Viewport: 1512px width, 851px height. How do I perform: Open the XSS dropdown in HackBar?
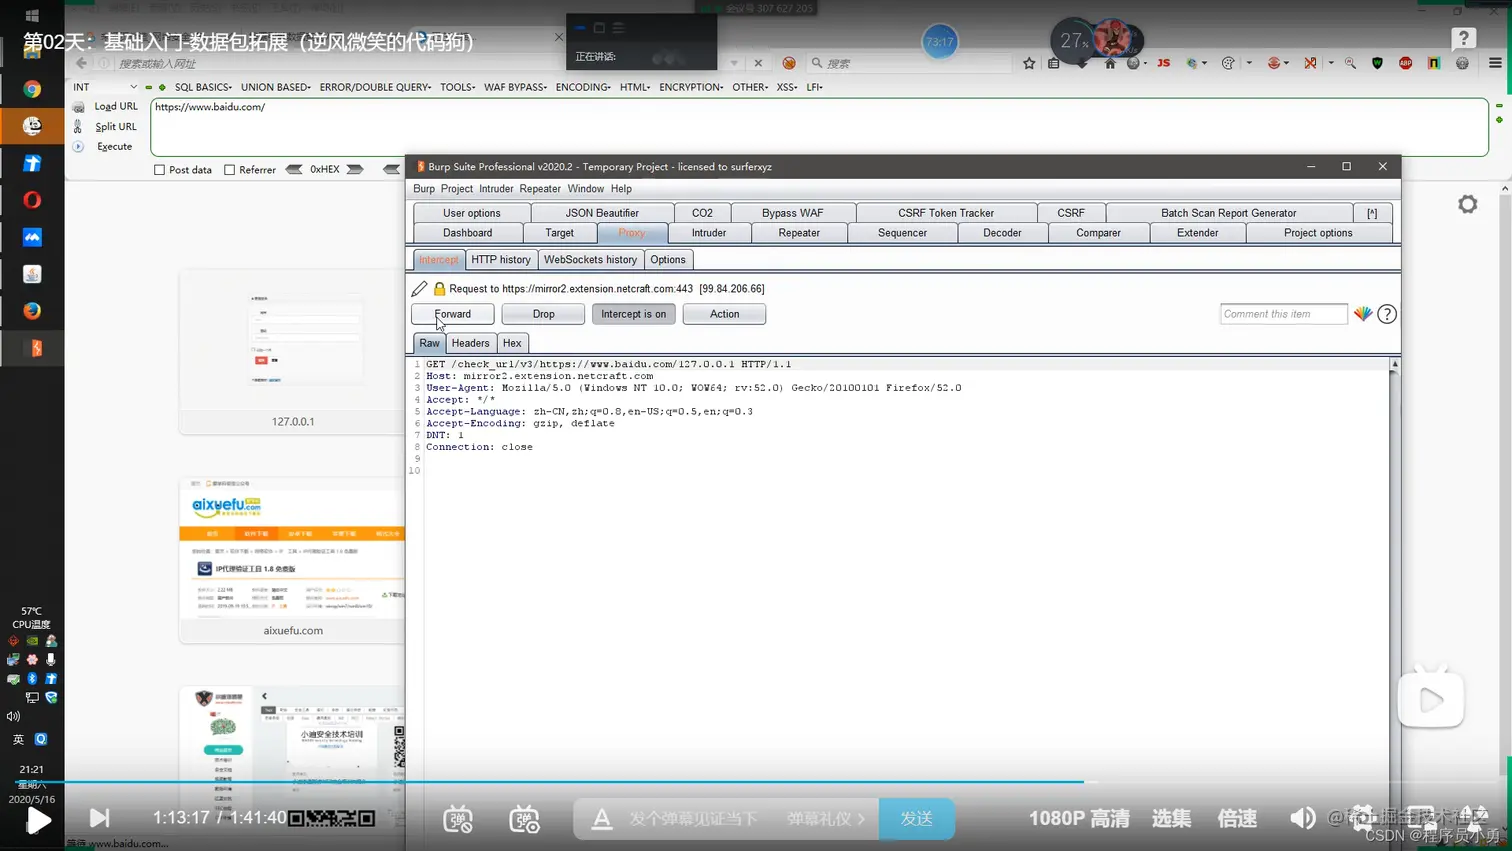[787, 87]
